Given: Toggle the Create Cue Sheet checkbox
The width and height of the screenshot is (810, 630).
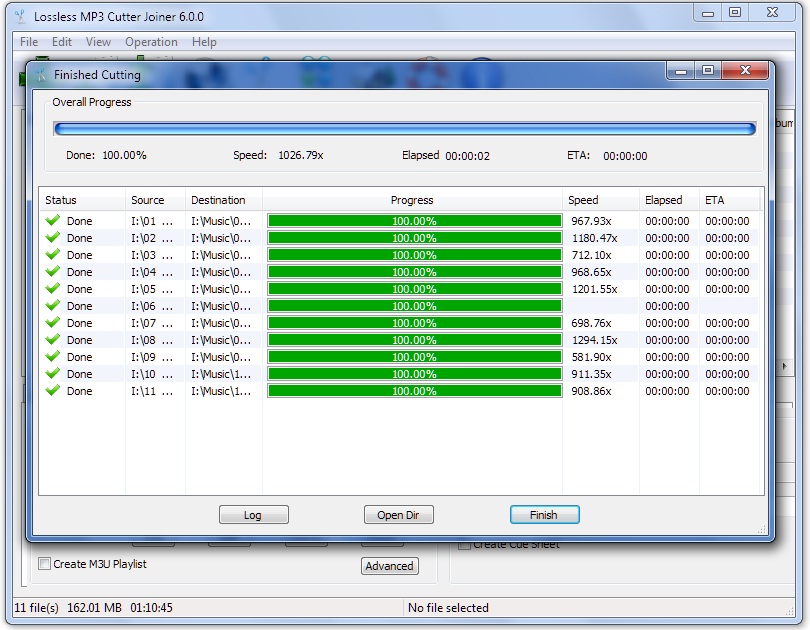Looking at the screenshot, I should click(x=464, y=545).
